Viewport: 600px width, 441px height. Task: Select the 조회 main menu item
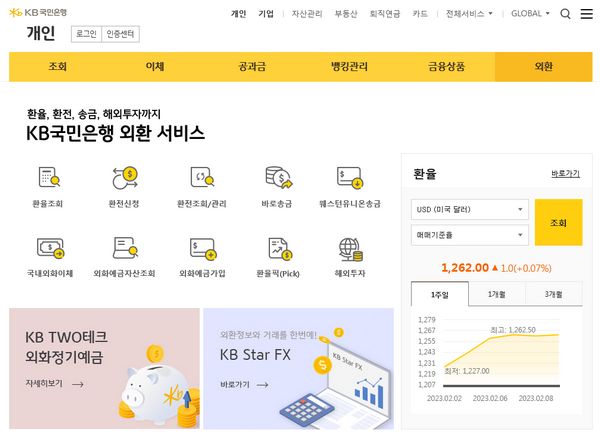(x=57, y=67)
